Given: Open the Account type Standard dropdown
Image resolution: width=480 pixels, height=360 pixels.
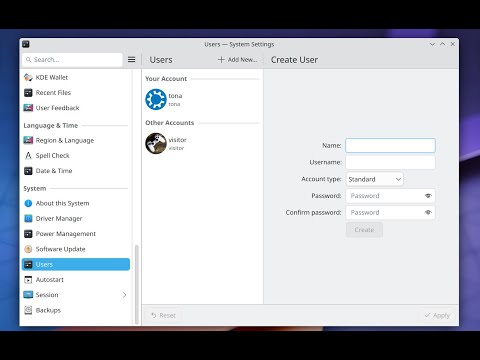Looking at the screenshot, I should click(x=375, y=179).
